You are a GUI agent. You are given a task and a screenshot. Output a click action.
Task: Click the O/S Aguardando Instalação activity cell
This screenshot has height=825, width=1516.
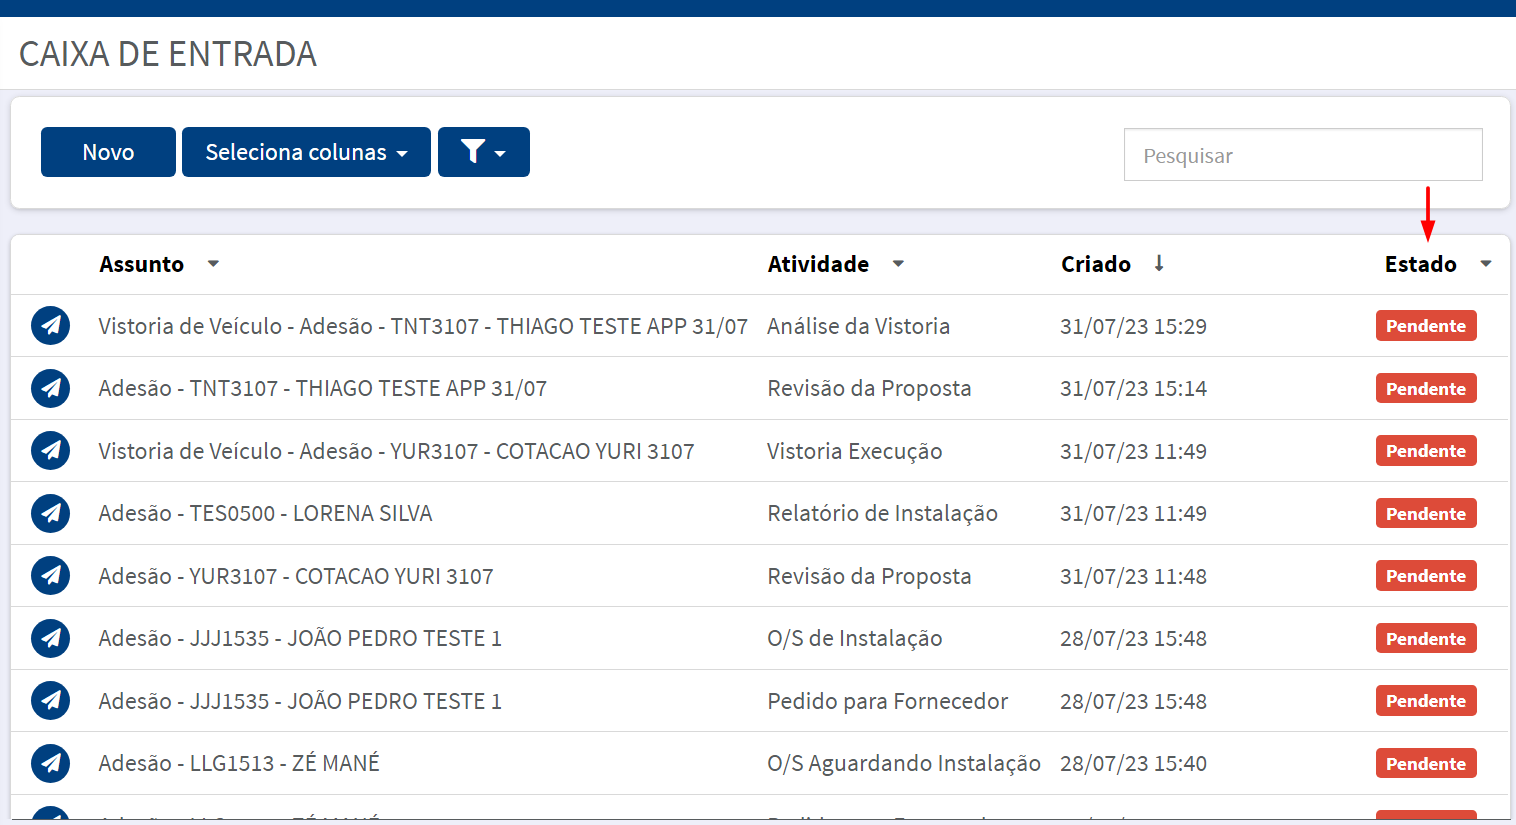(x=904, y=763)
